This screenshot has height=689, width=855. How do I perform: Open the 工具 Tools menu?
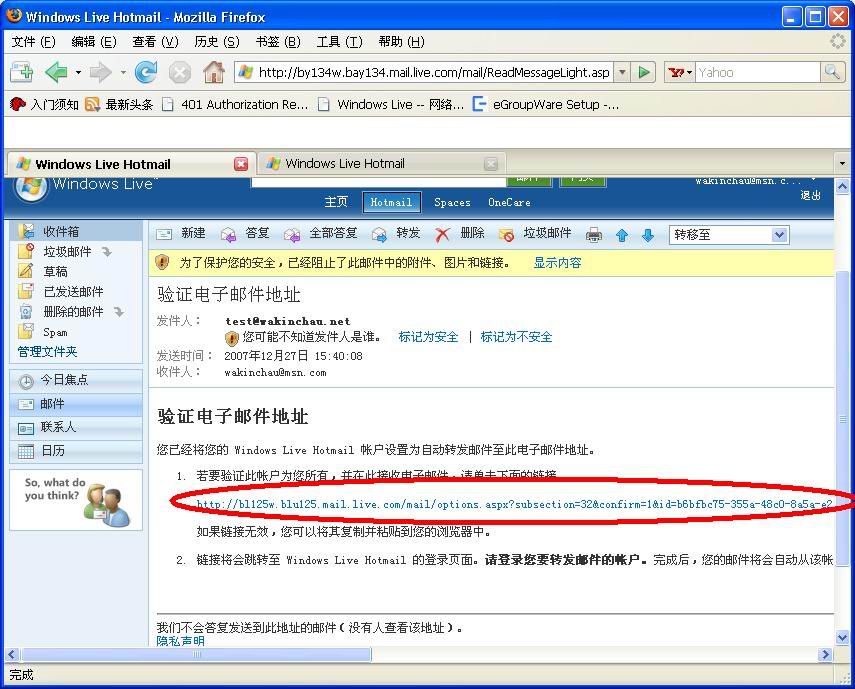(339, 42)
